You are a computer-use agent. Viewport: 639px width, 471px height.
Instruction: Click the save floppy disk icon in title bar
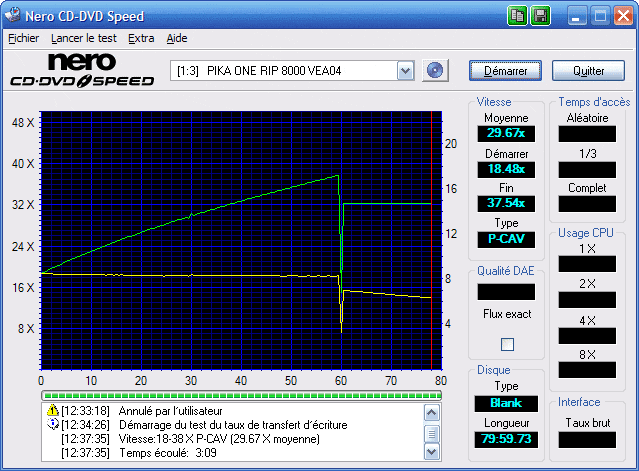pyautogui.click(x=540, y=16)
